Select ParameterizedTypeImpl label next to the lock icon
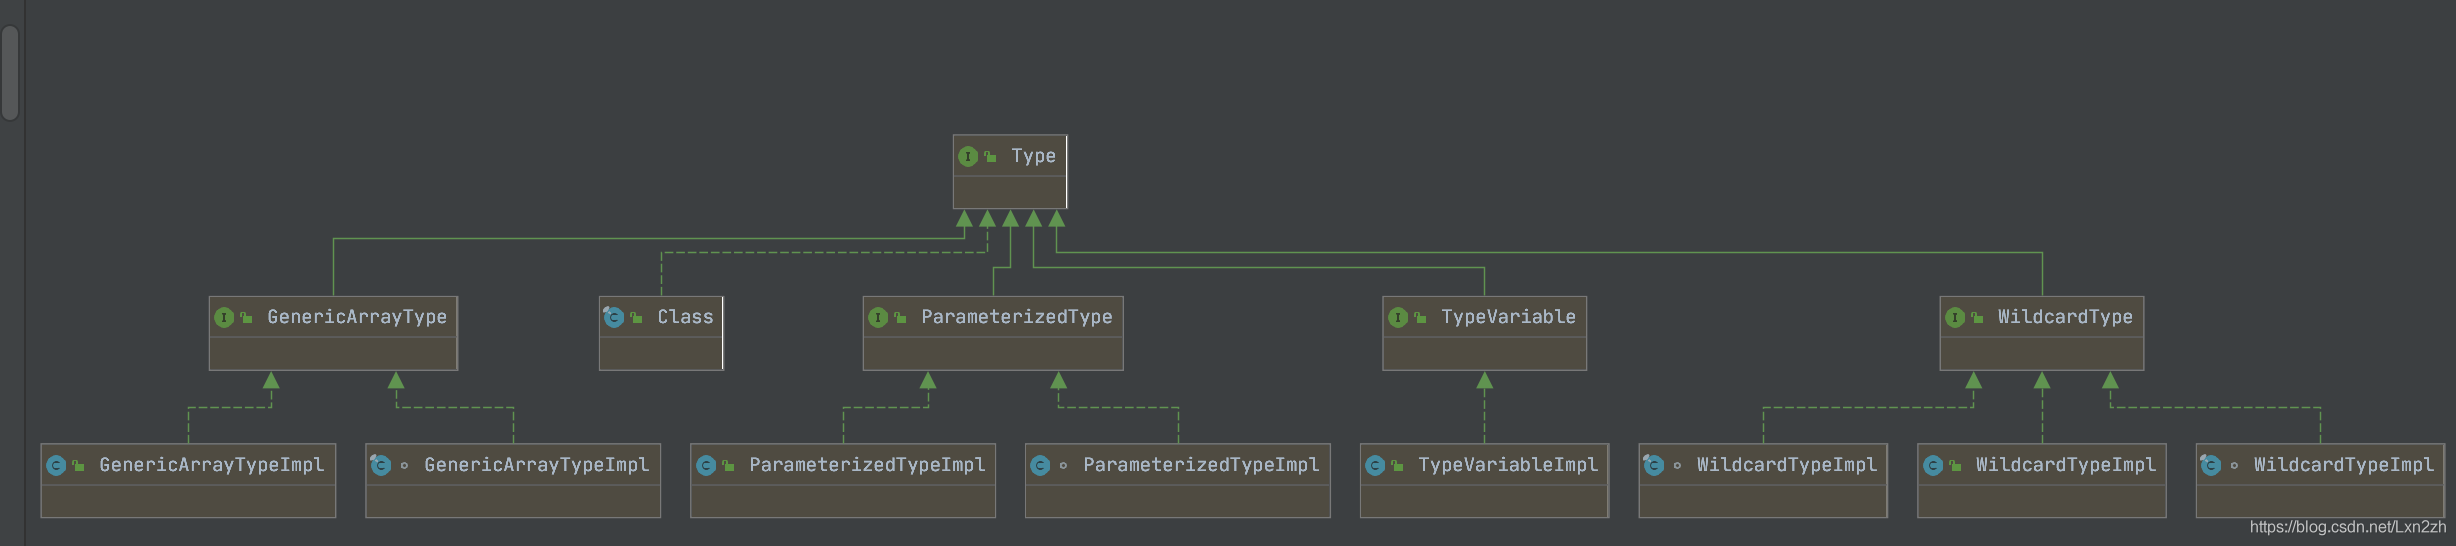Image resolution: width=2456 pixels, height=546 pixels. [x=867, y=465]
